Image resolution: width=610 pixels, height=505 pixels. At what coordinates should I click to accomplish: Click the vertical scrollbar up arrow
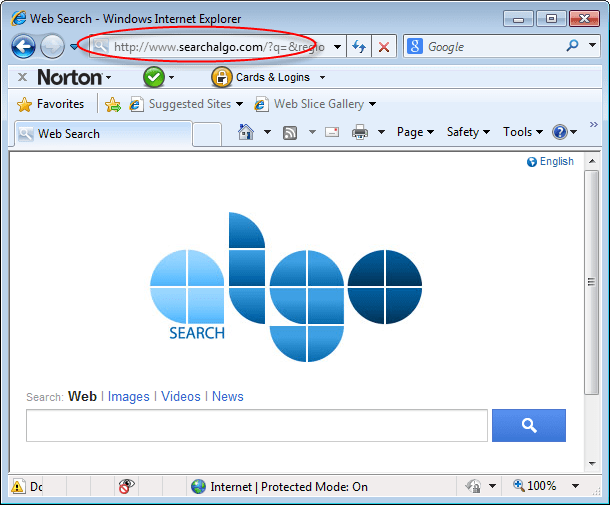click(x=592, y=161)
